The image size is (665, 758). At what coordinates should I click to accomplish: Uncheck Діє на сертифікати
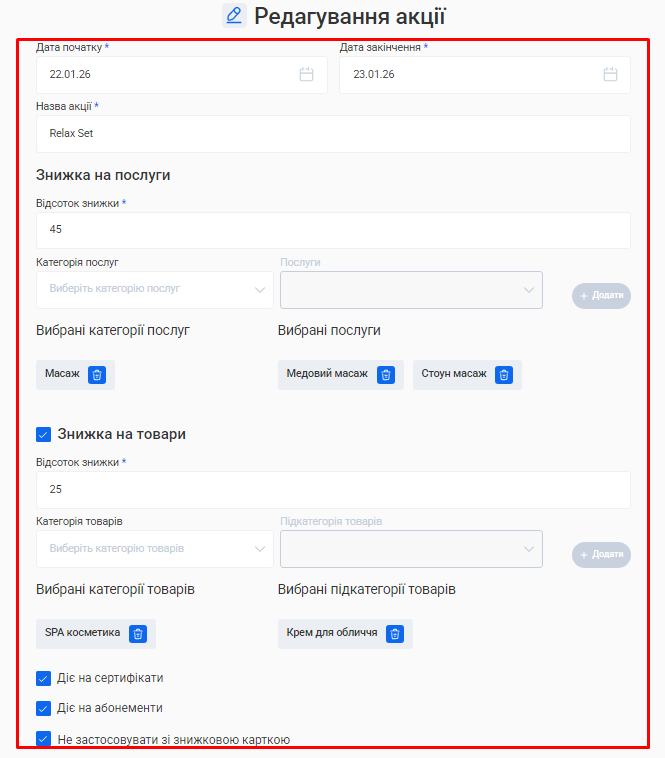point(44,678)
